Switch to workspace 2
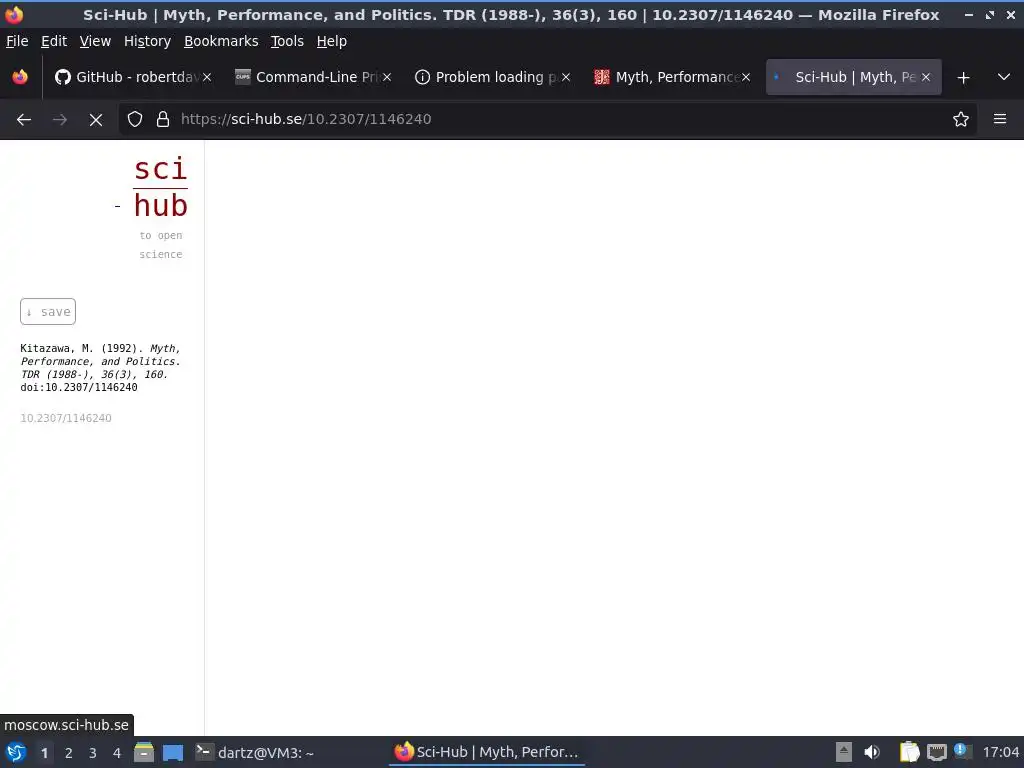The image size is (1024, 768). 69,753
